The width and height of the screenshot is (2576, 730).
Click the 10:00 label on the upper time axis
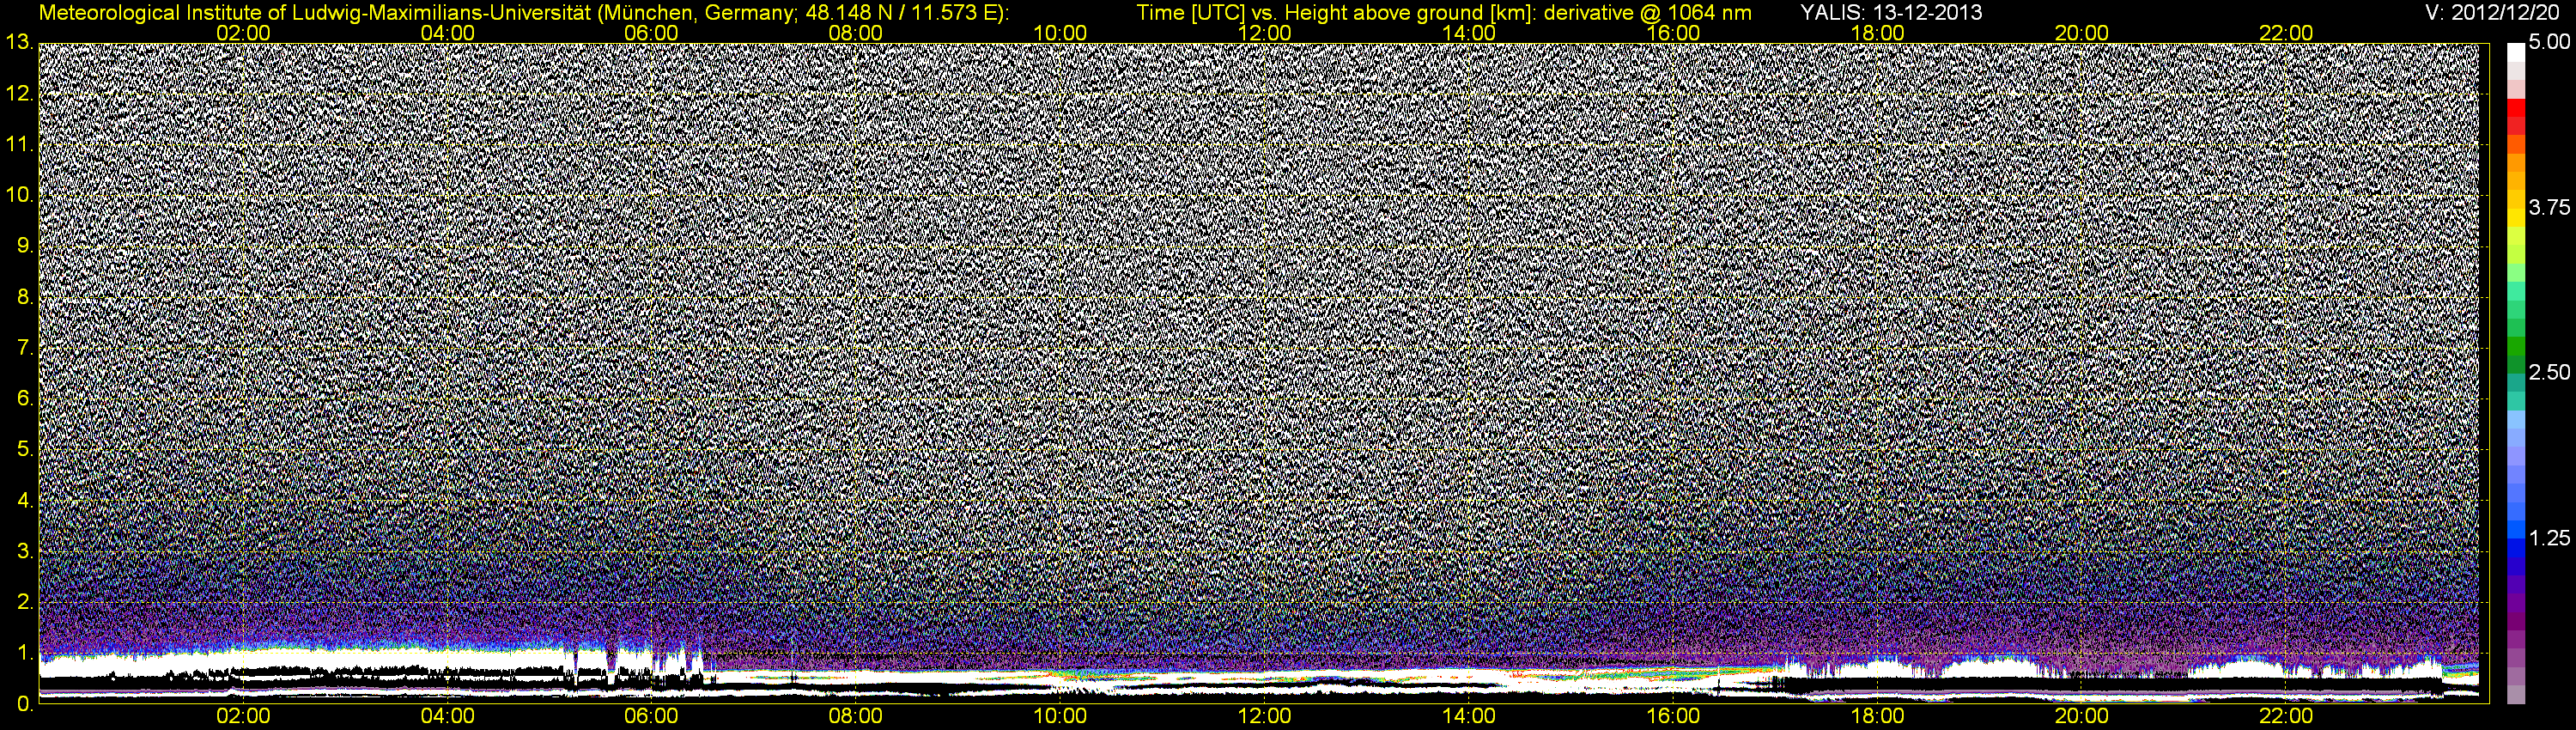click(x=1060, y=33)
